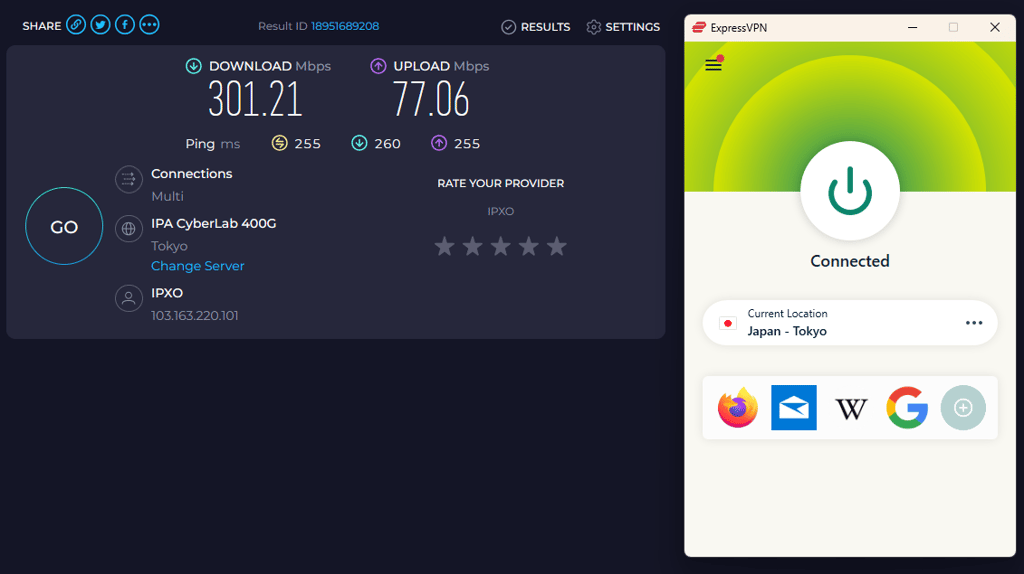Click the upload arrow icon
This screenshot has height=574, width=1024.
[378, 66]
